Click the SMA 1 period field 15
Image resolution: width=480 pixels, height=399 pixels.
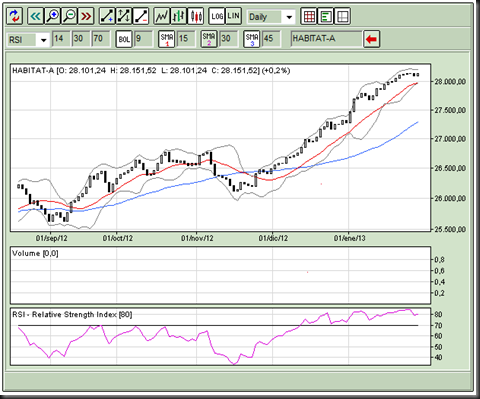186,39
